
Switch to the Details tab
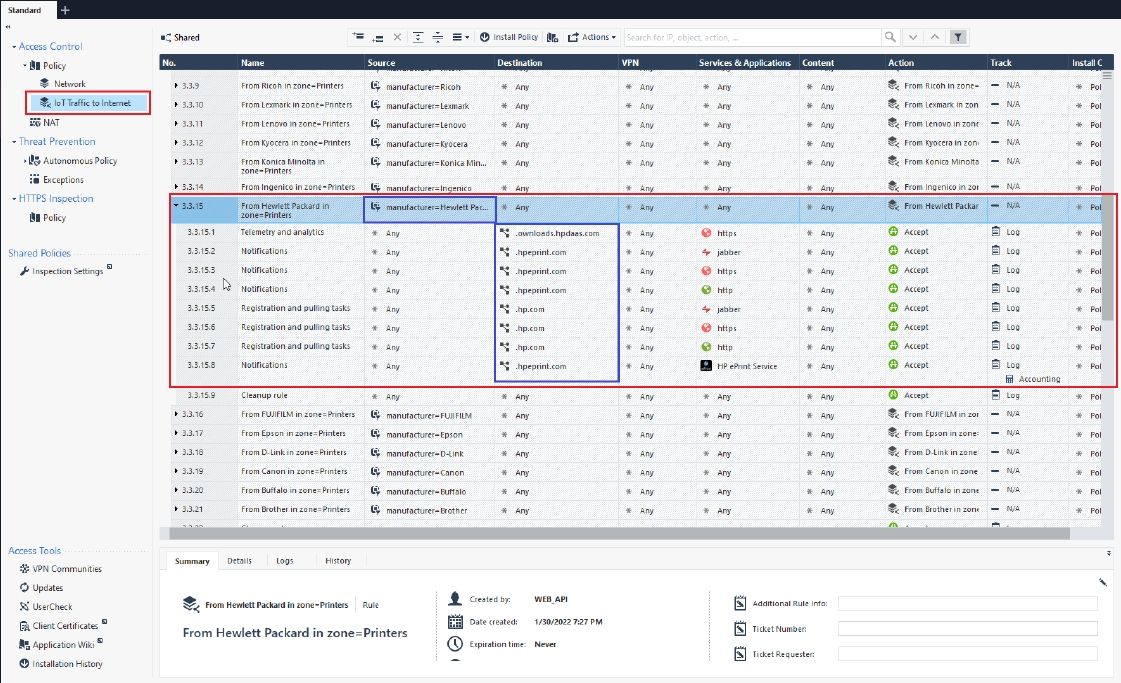click(241, 561)
